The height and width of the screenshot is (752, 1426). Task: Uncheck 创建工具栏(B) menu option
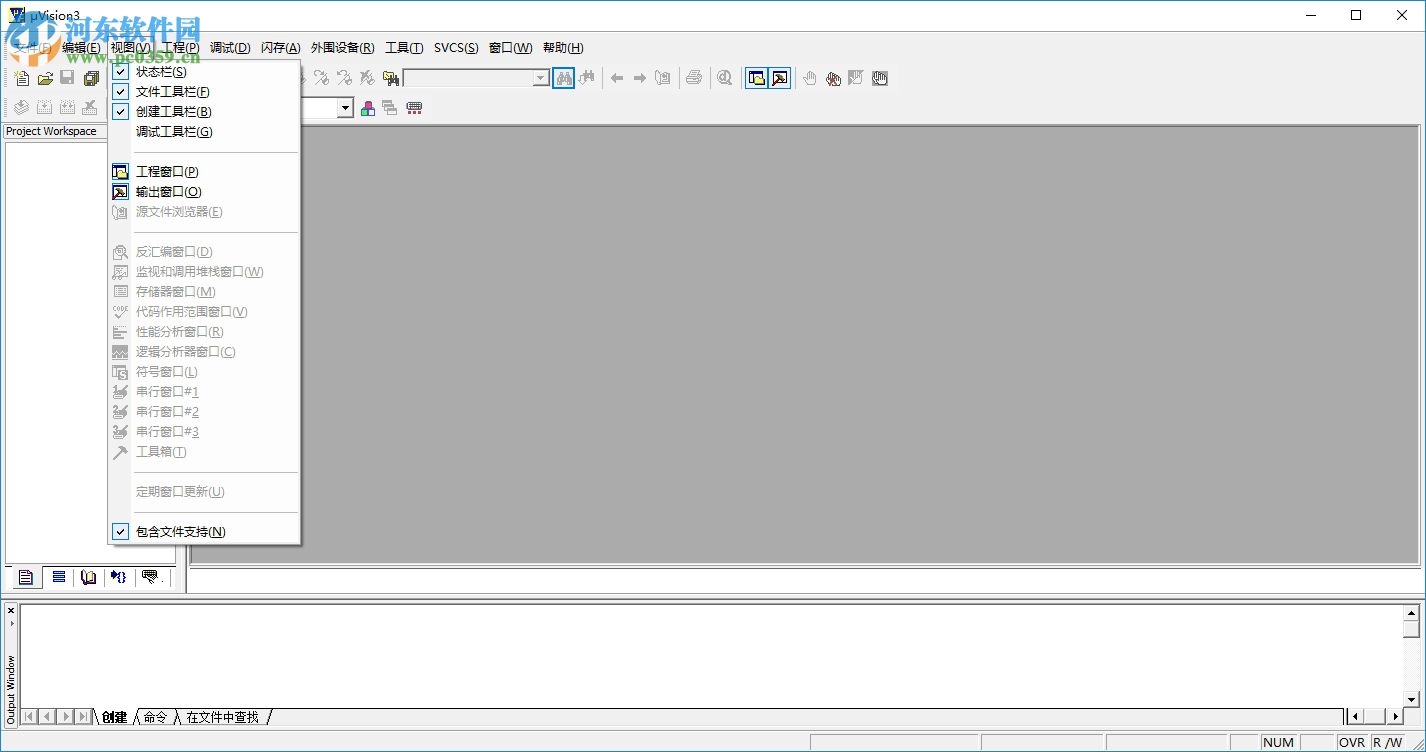[x=204, y=112]
